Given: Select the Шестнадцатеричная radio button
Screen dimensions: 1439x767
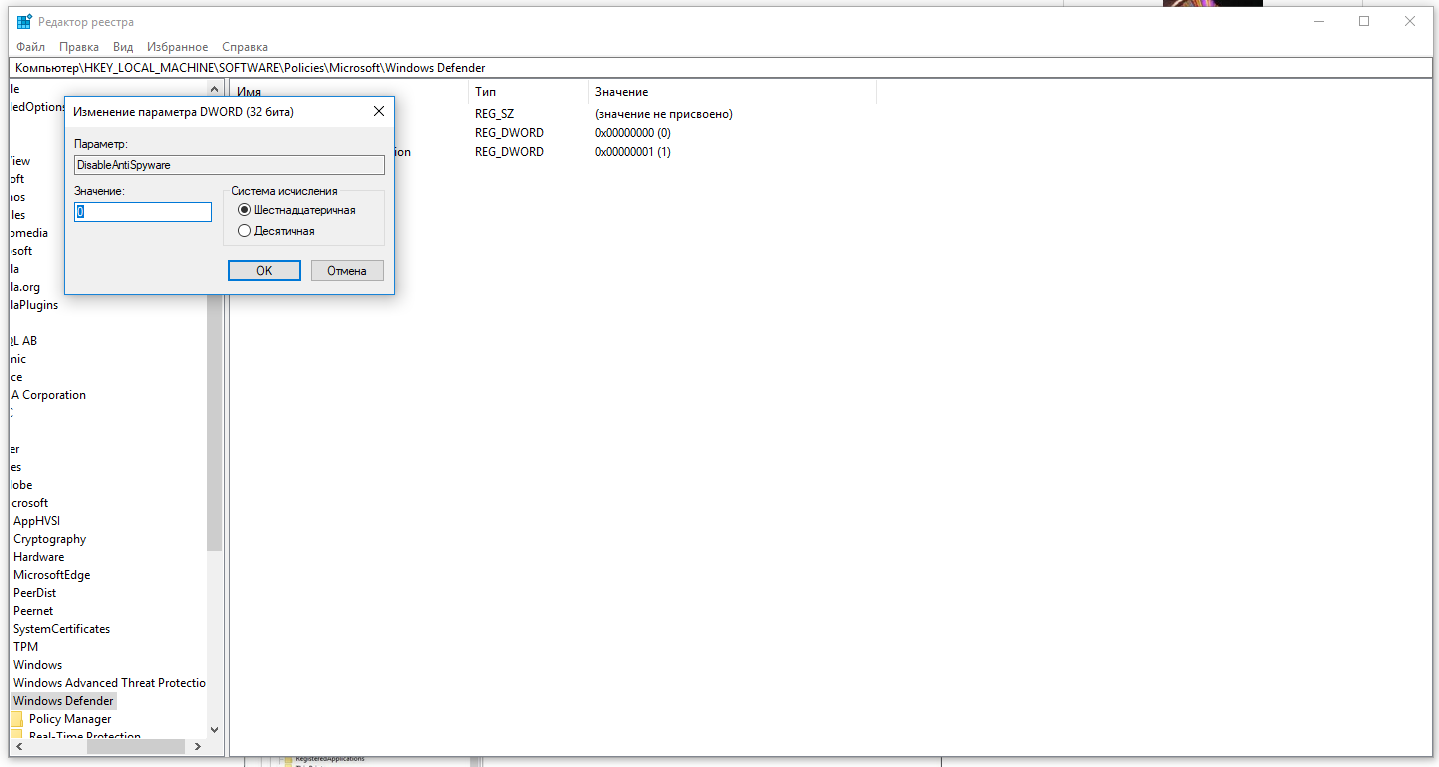Looking at the screenshot, I should tap(244, 209).
